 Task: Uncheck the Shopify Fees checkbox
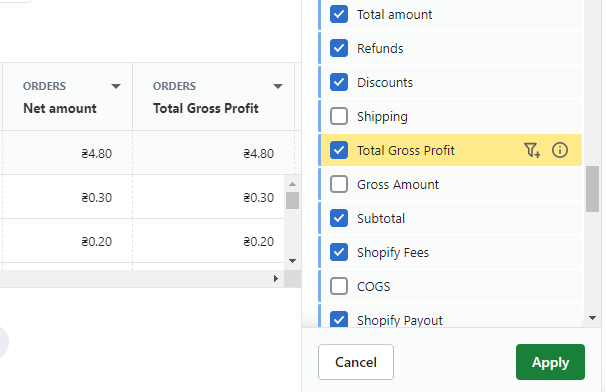tap(339, 252)
